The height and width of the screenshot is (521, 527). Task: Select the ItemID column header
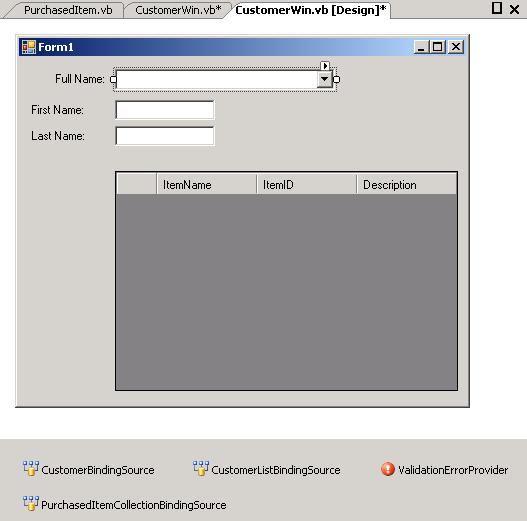(x=307, y=184)
